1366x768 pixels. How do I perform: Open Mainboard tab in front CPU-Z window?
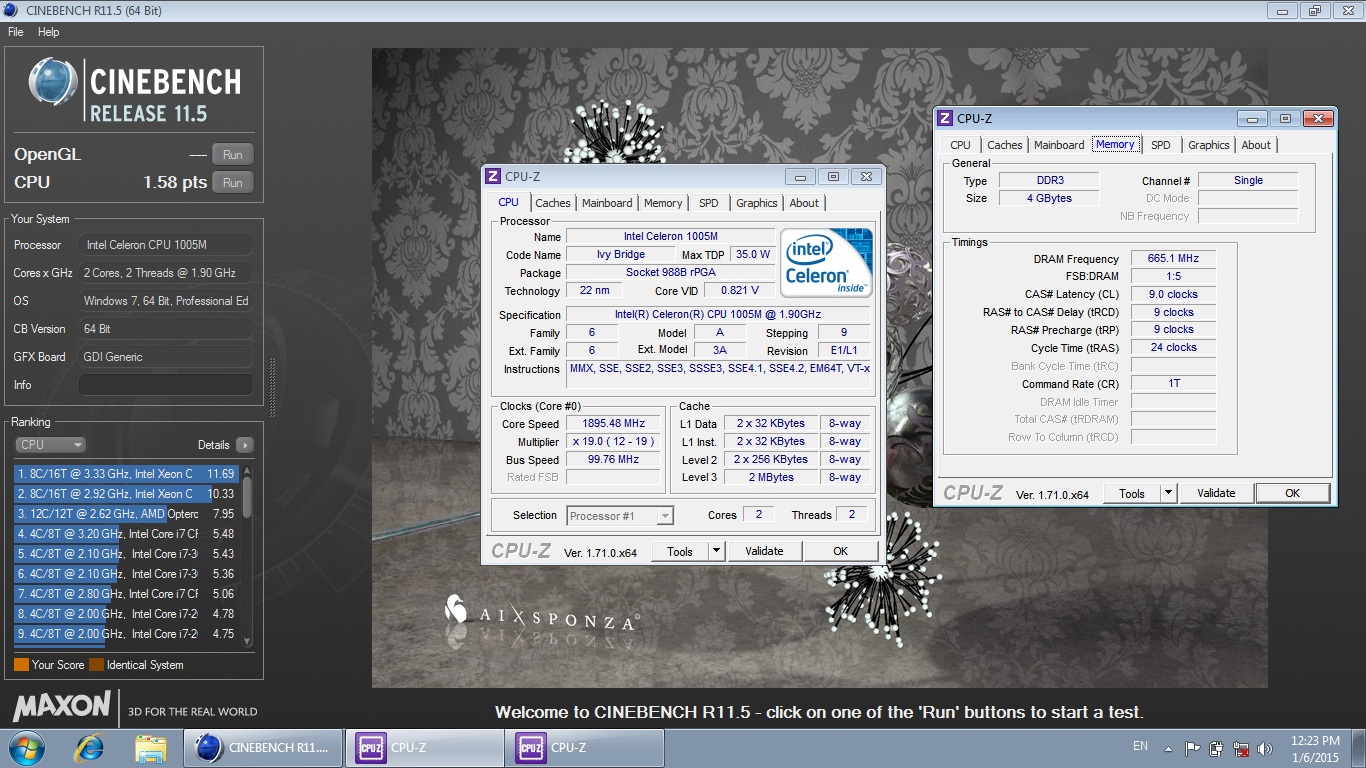coord(607,203)
